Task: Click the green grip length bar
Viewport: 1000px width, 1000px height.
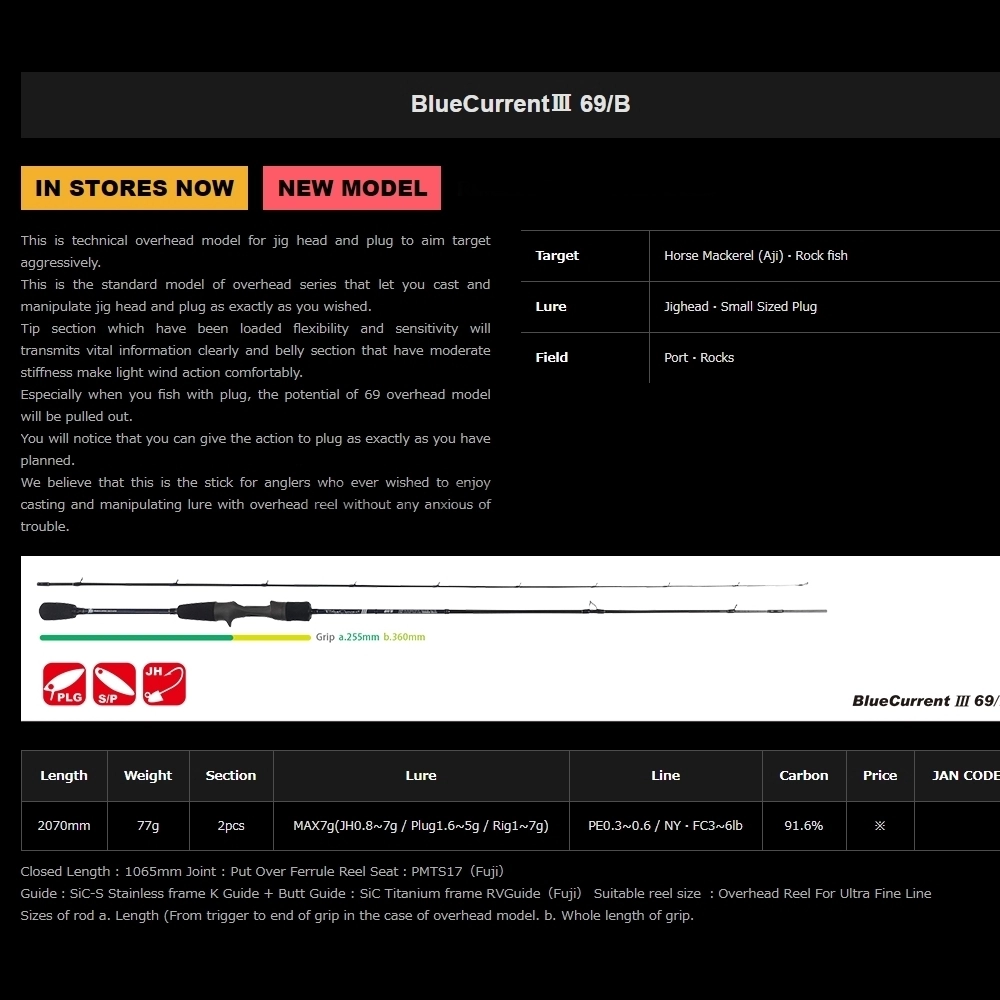Action: (x=136, y=637)
